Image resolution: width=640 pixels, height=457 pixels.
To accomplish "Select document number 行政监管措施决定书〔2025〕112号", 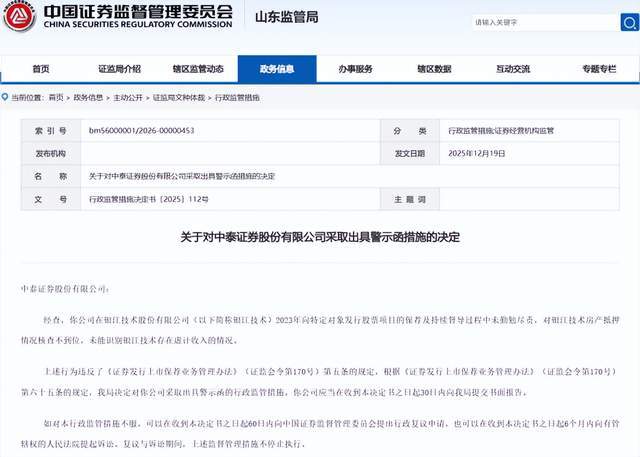I will pos(149,200).
